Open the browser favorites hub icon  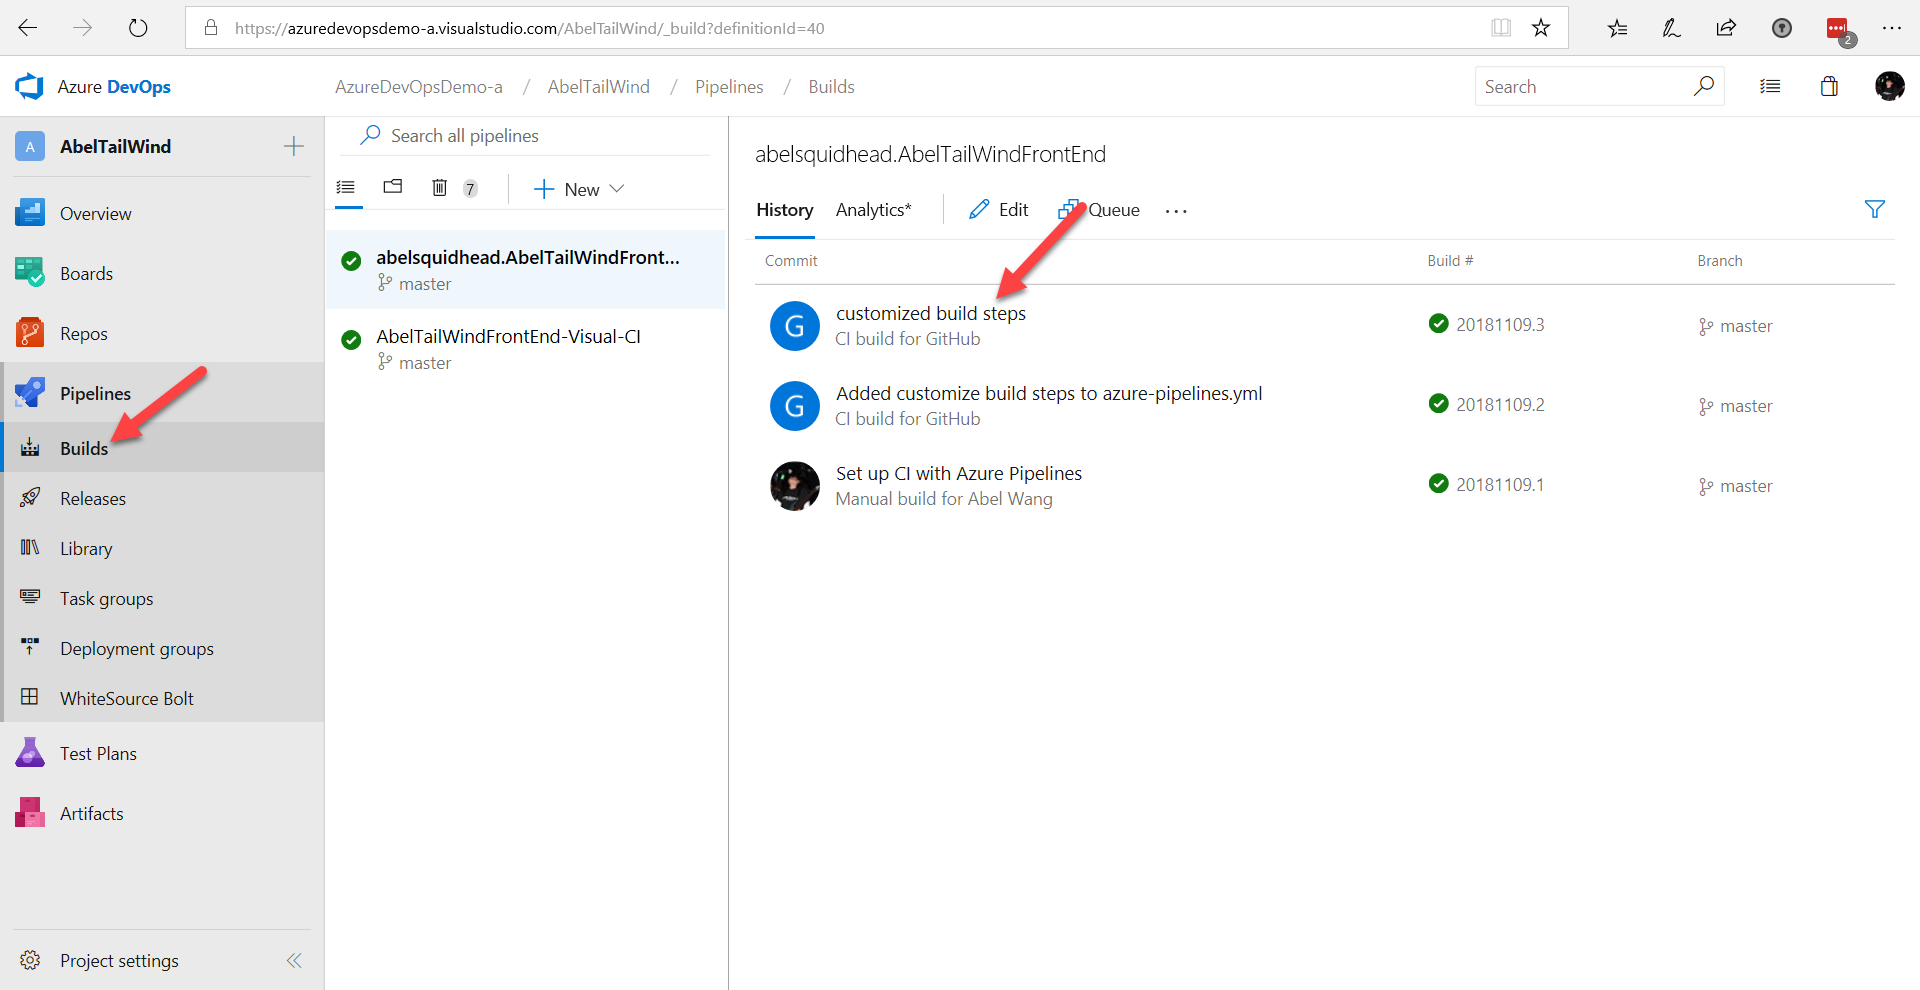[1617, 28]
